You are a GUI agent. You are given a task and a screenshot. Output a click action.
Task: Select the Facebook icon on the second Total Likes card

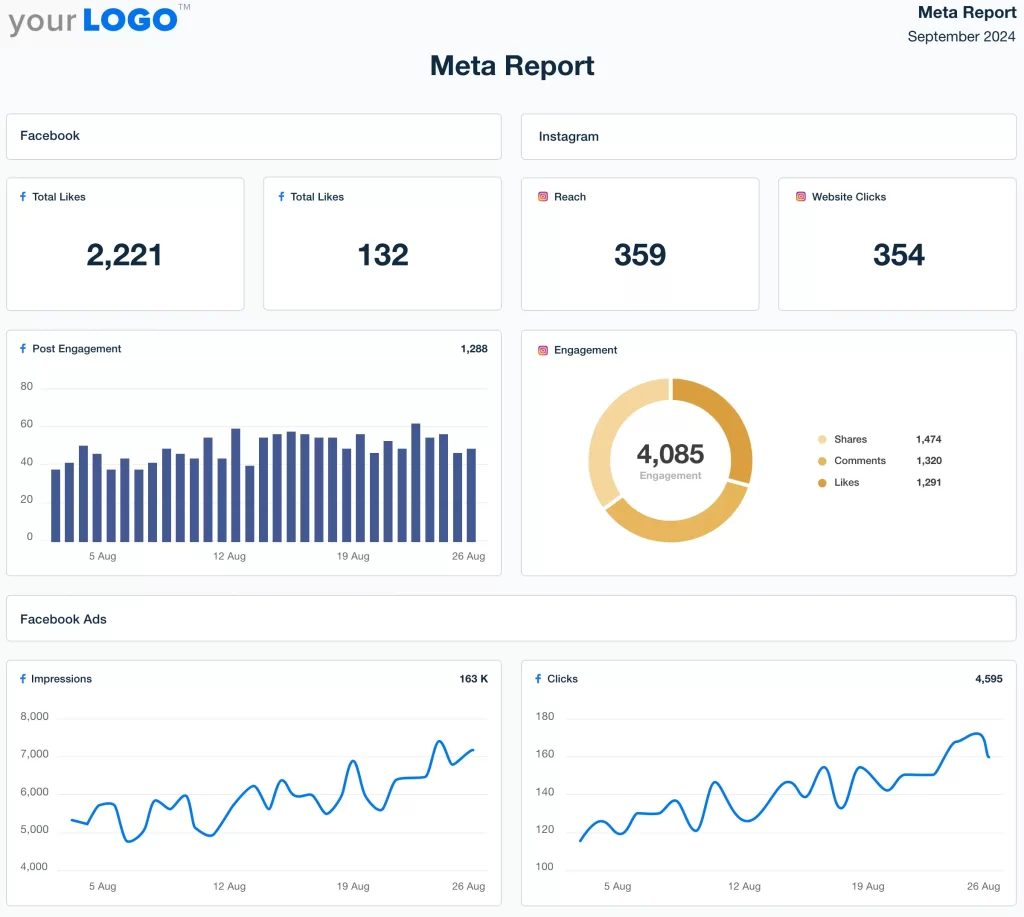point(281,197)
